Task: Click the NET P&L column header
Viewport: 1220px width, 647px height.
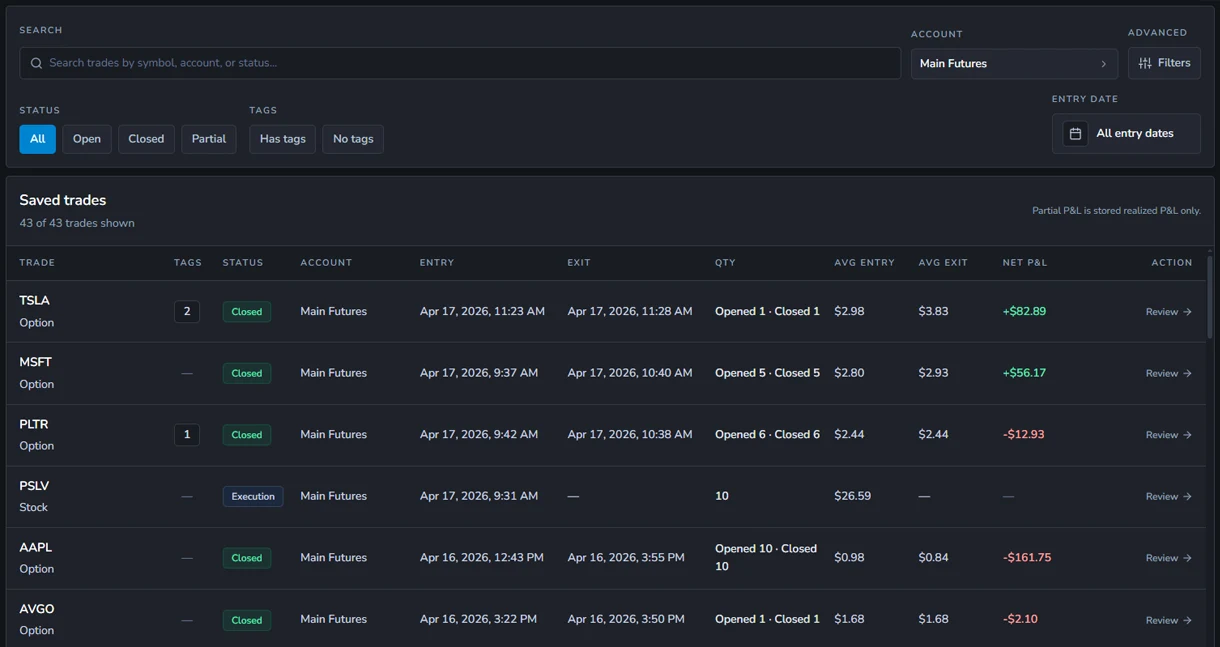Action: (1025, 263)
